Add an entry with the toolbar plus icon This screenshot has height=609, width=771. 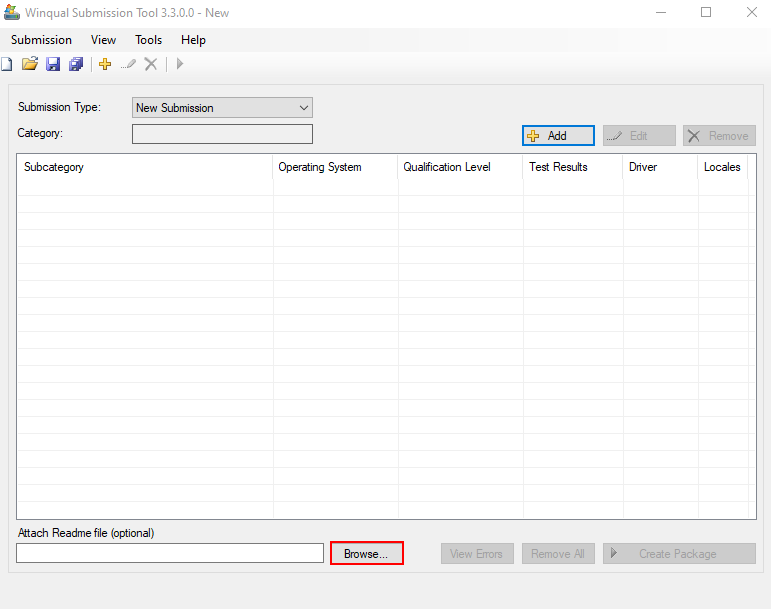click(x=105, y=64)
